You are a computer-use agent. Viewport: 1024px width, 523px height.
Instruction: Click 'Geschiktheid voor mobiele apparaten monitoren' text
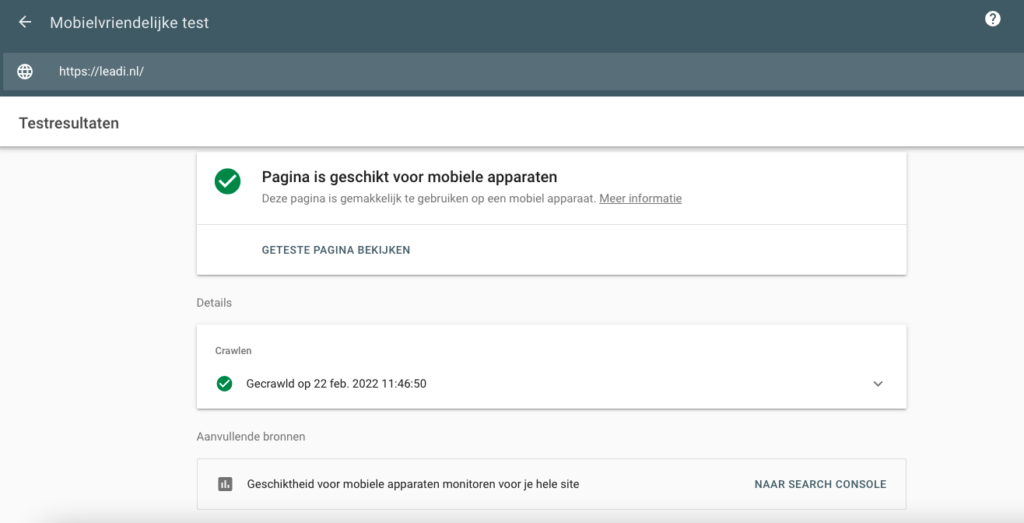coord(413,484)
